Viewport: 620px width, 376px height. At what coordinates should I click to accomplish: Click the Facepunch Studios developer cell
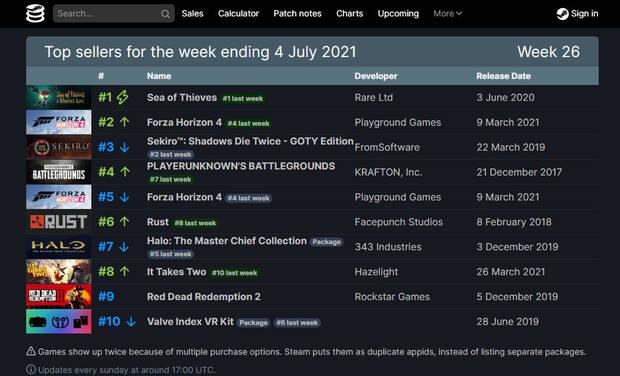(x=399, y=222)
